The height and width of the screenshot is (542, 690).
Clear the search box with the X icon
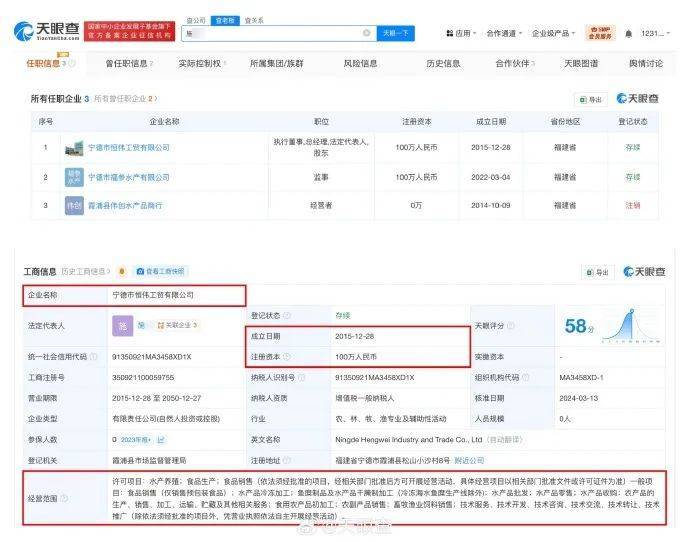tap(366, 33)
